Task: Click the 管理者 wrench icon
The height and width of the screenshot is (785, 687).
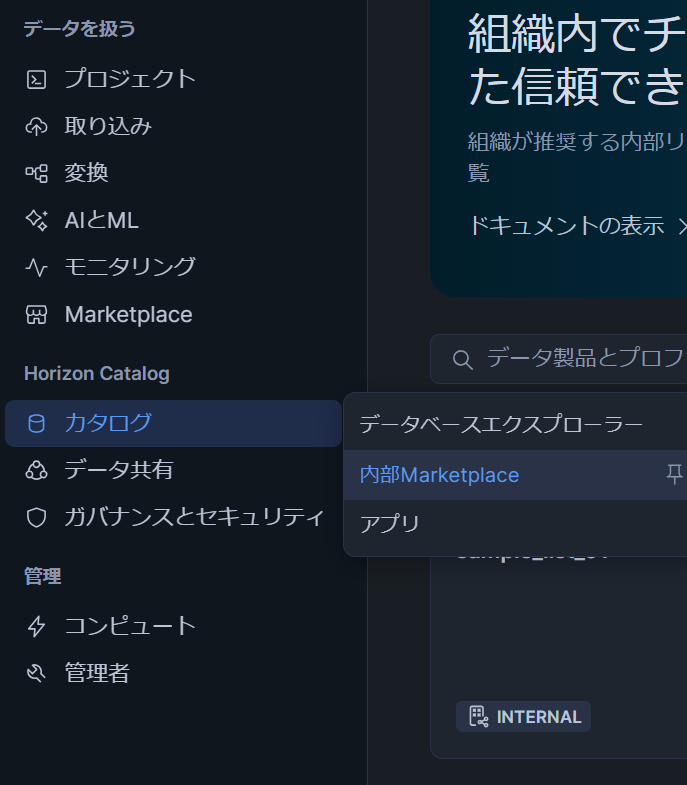Action: (x=36, y=674)
